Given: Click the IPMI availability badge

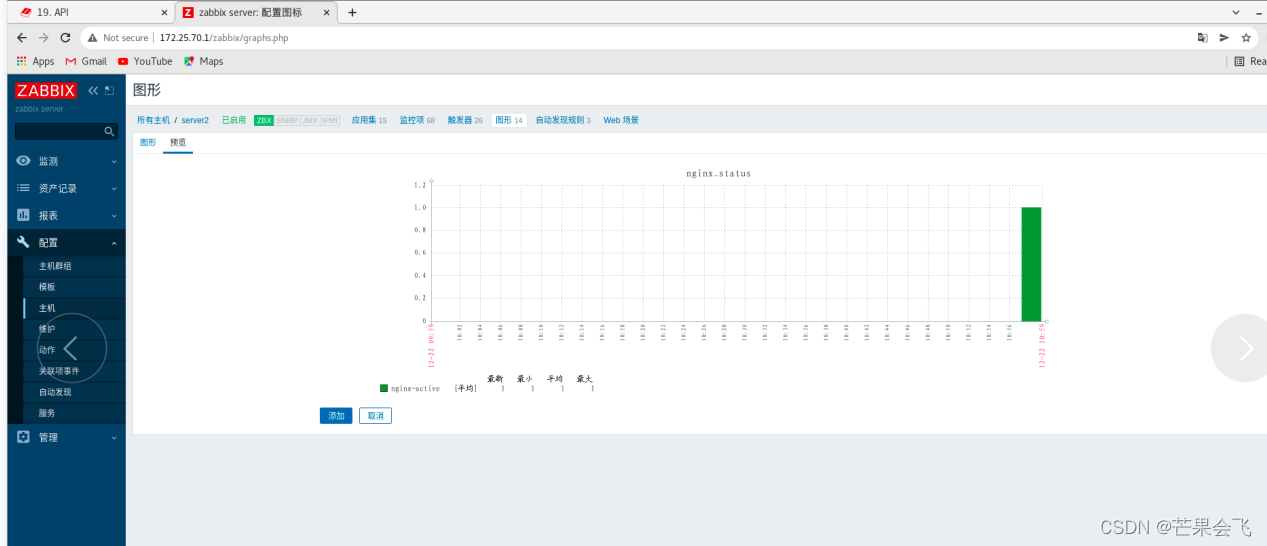Looking at the screenshot, I should pyautogui.click(x=330, y=120).
